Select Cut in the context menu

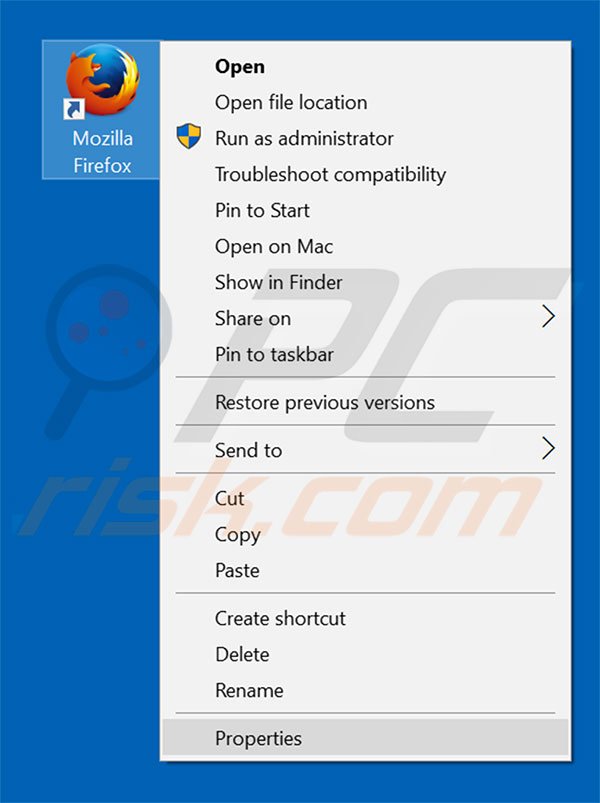coord(366,498)
